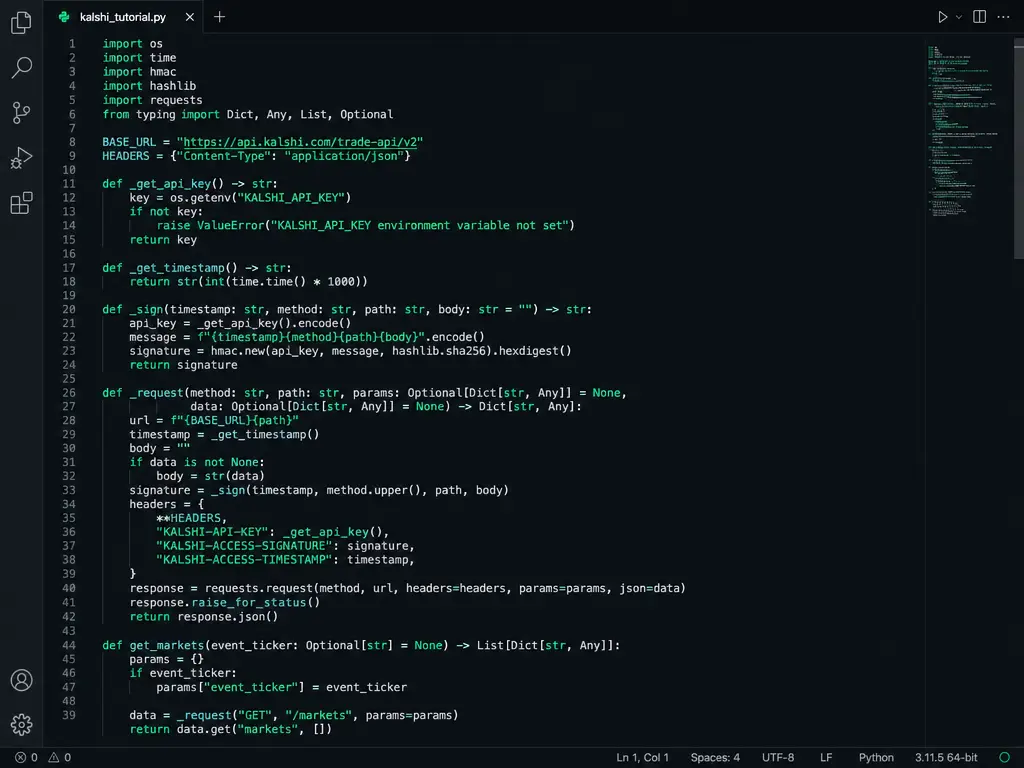Click '"/markets"' string in request call
Image resolution: width=1024 pixels, height=768 pixels.
[x=321, y=715]
